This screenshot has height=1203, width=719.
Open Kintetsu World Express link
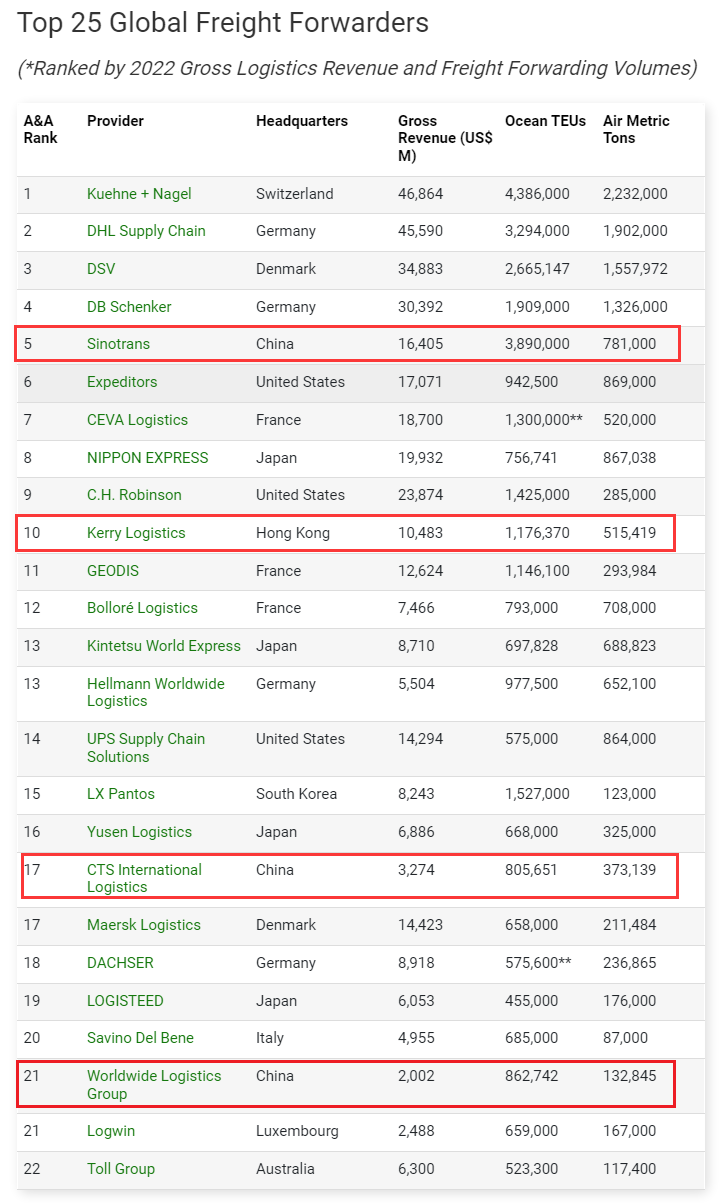pyautogui.click(x=164, y=646)
